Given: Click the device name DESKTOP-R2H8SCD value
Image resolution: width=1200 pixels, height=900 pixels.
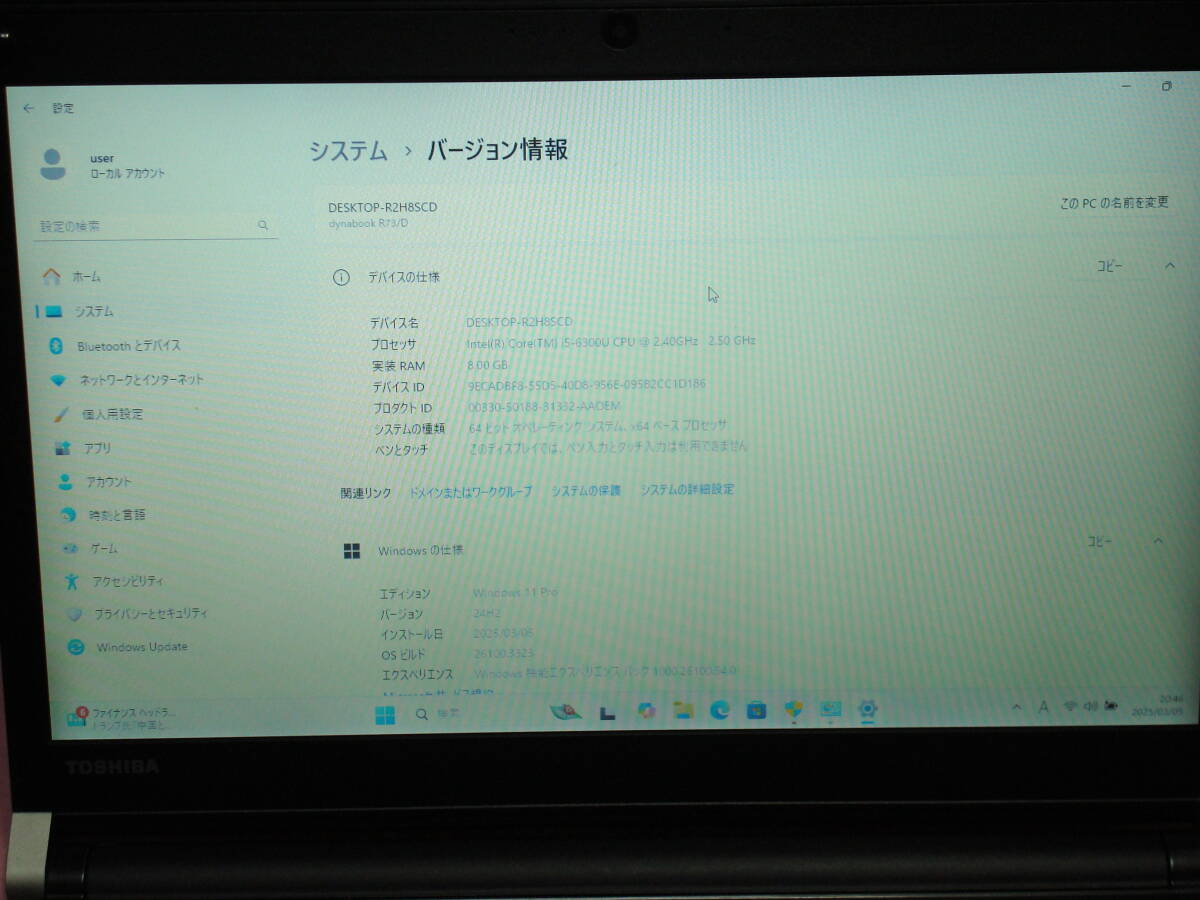Looking at the screenshot, I should pos(519,322).
